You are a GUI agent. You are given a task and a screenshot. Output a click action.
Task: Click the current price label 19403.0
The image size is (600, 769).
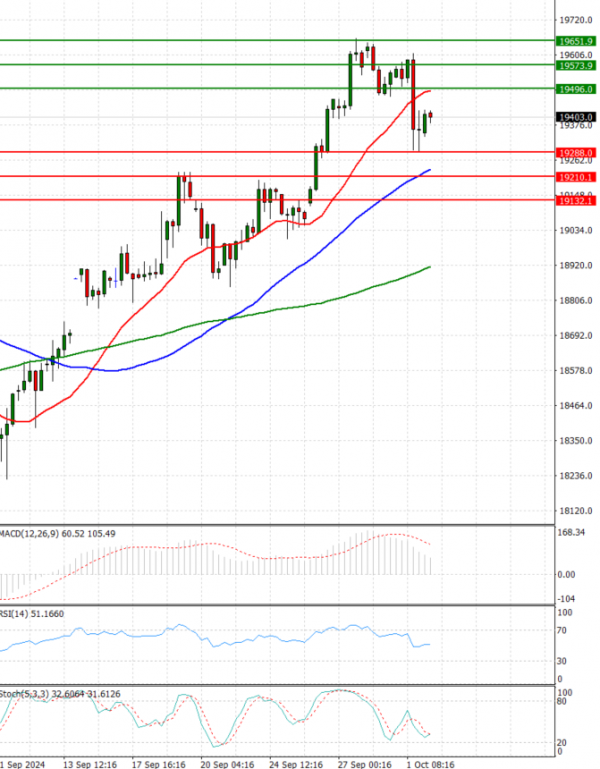coord(575,117)
